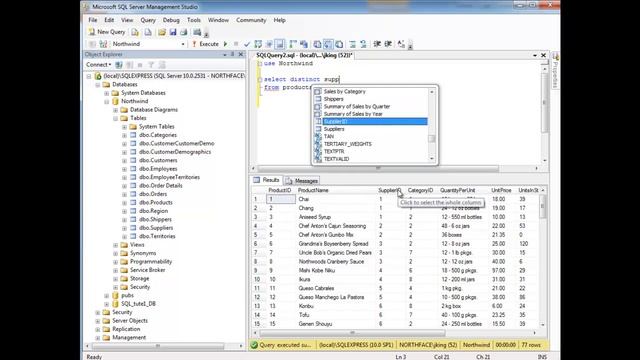Uncomment the selected lines icon
The height and width of the screenshot is (360, 640).
pos(363,44)
